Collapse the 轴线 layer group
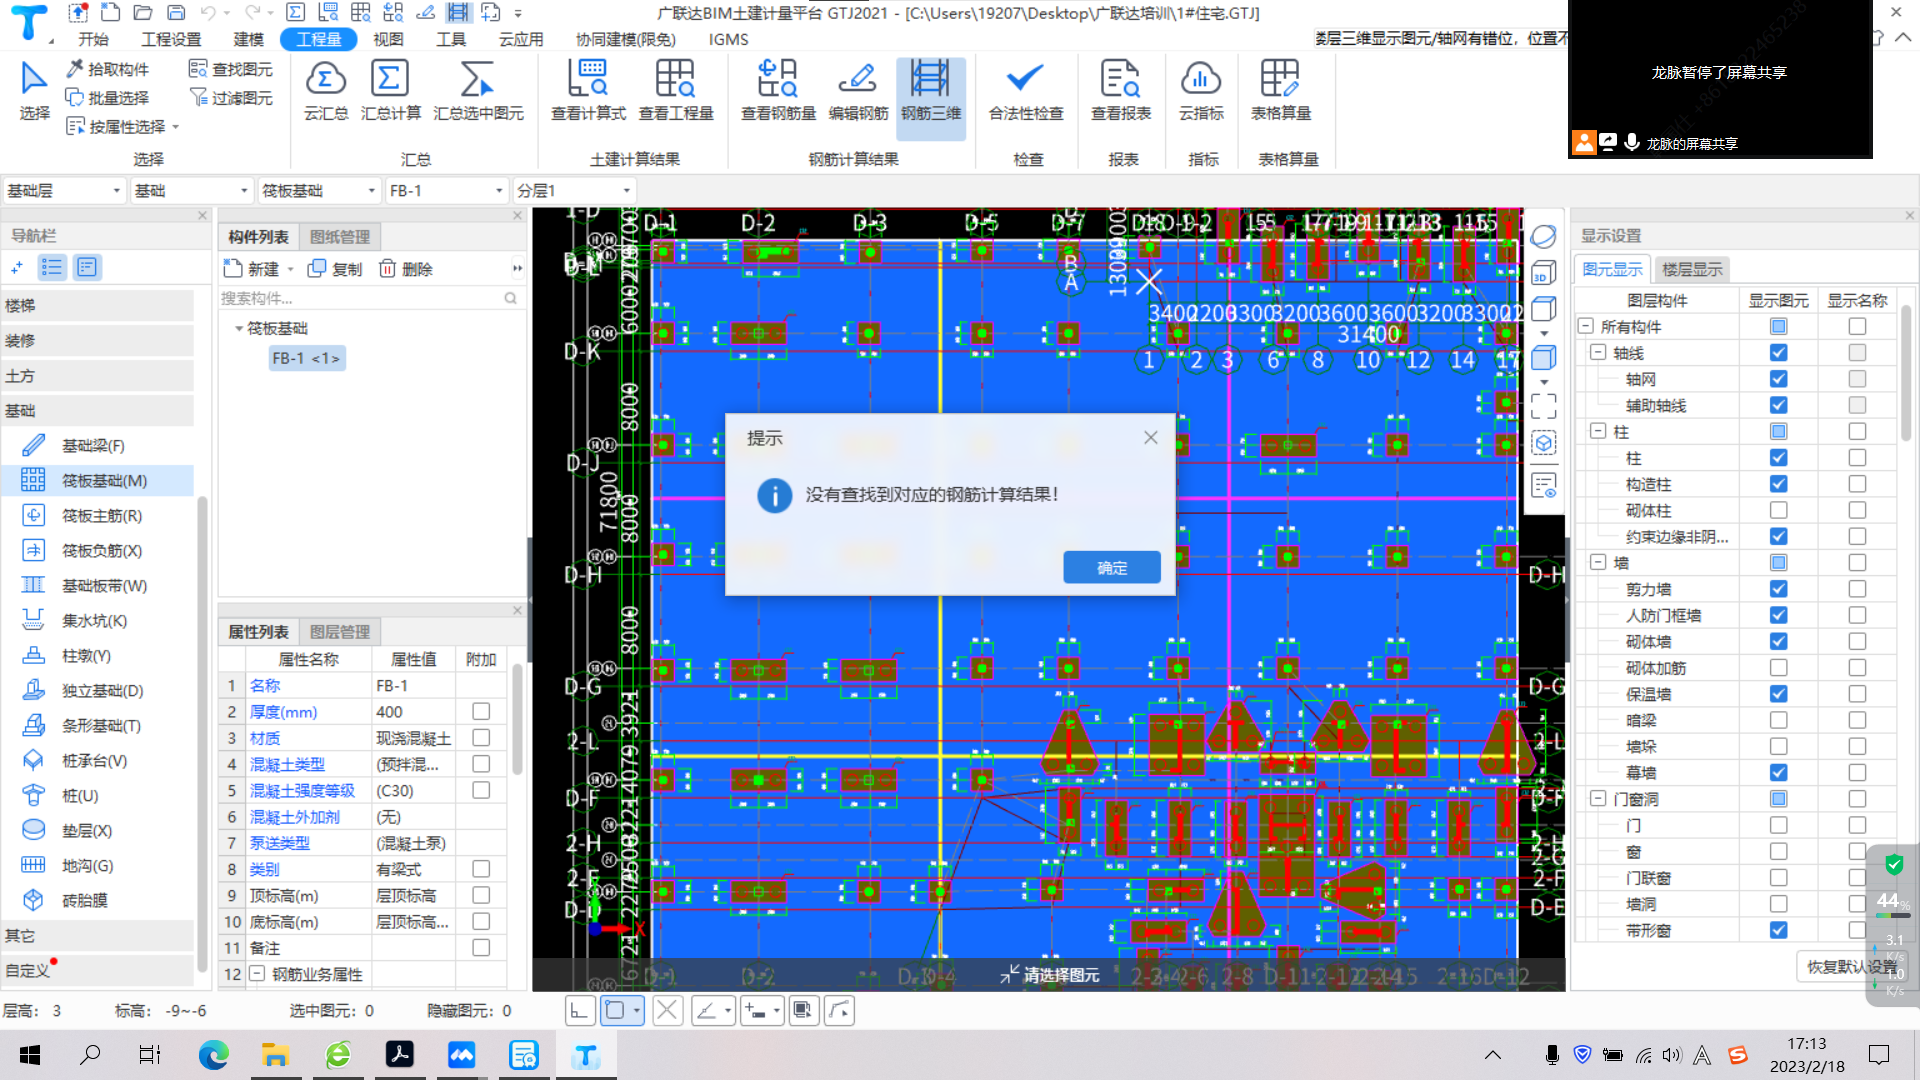The height and width of the screenshot is (1080, 1920). click(1598, 352)
